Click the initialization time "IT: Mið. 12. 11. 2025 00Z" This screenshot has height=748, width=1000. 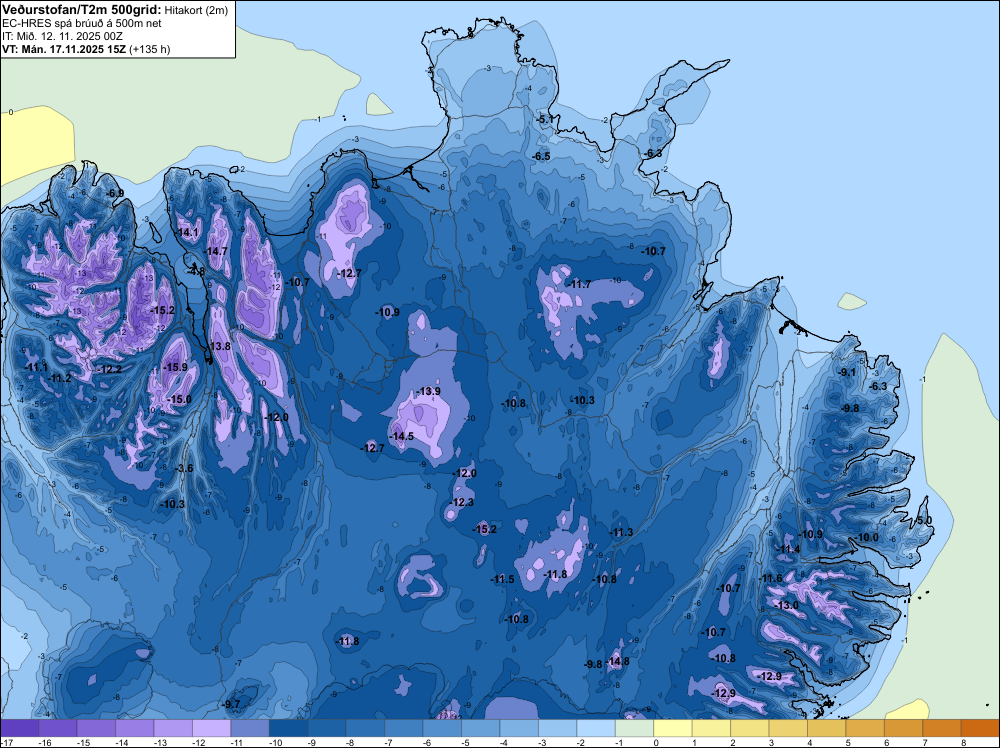pyautogui.click(x=62, y=36)
